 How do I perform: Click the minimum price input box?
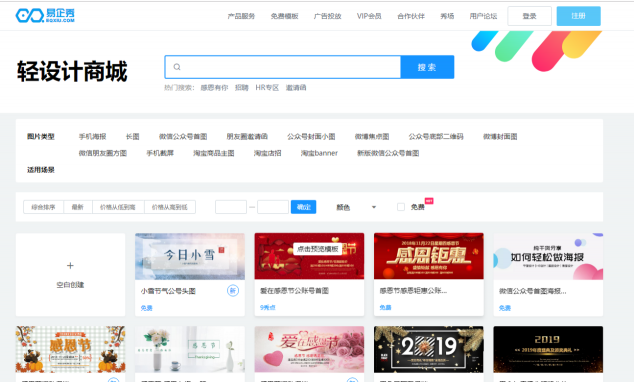click(231, 207)
